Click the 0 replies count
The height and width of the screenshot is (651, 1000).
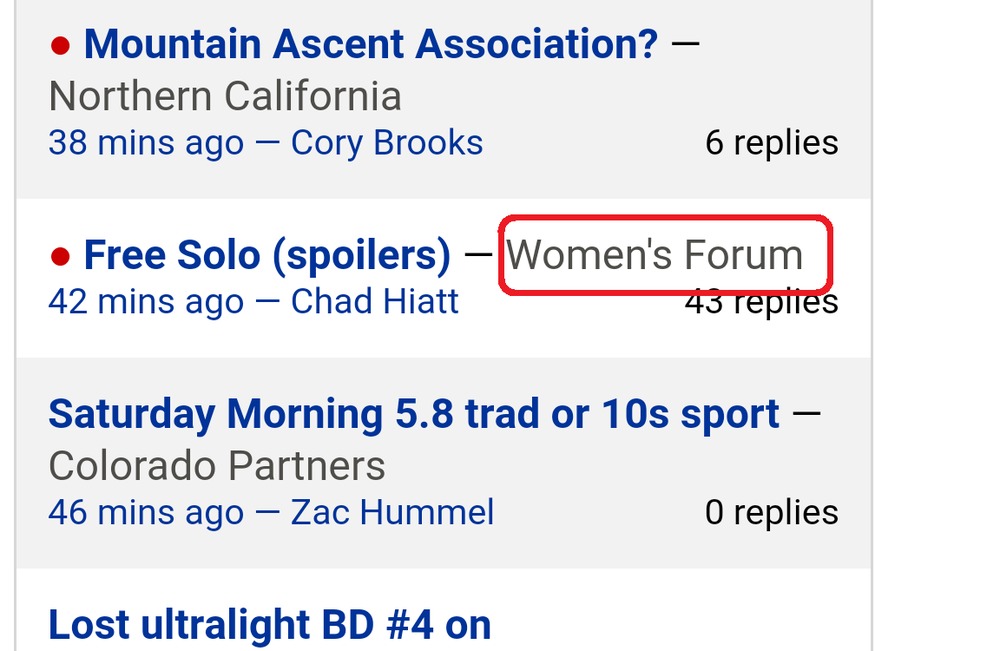point(771,513)
